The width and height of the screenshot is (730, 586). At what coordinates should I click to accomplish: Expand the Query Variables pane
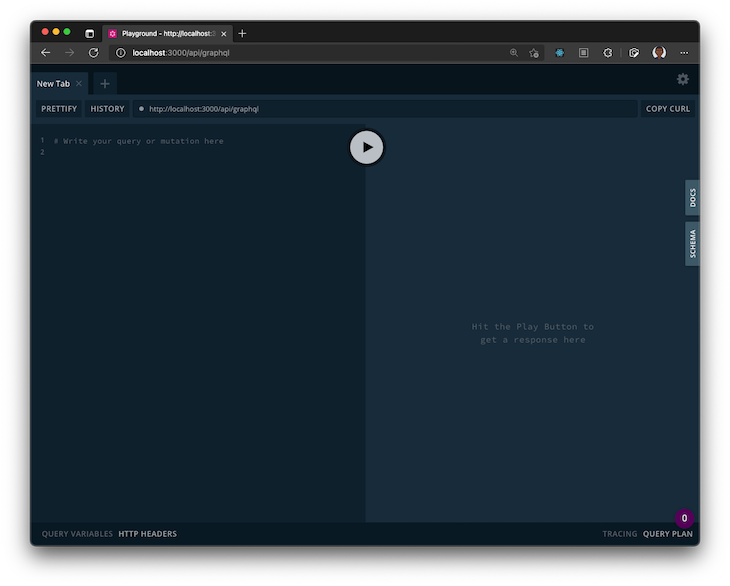point(77,534)
